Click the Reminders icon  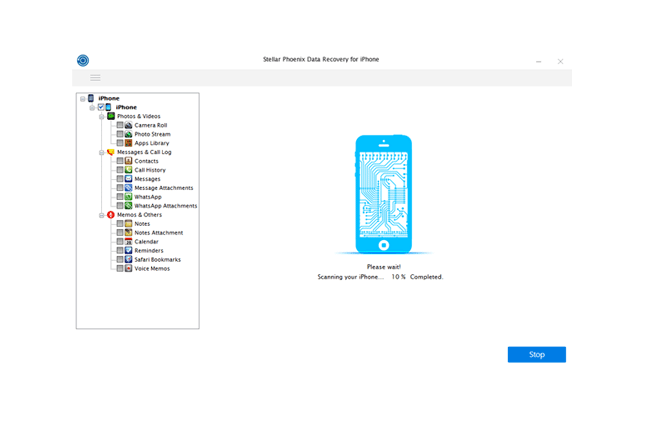tap(129, 250)
